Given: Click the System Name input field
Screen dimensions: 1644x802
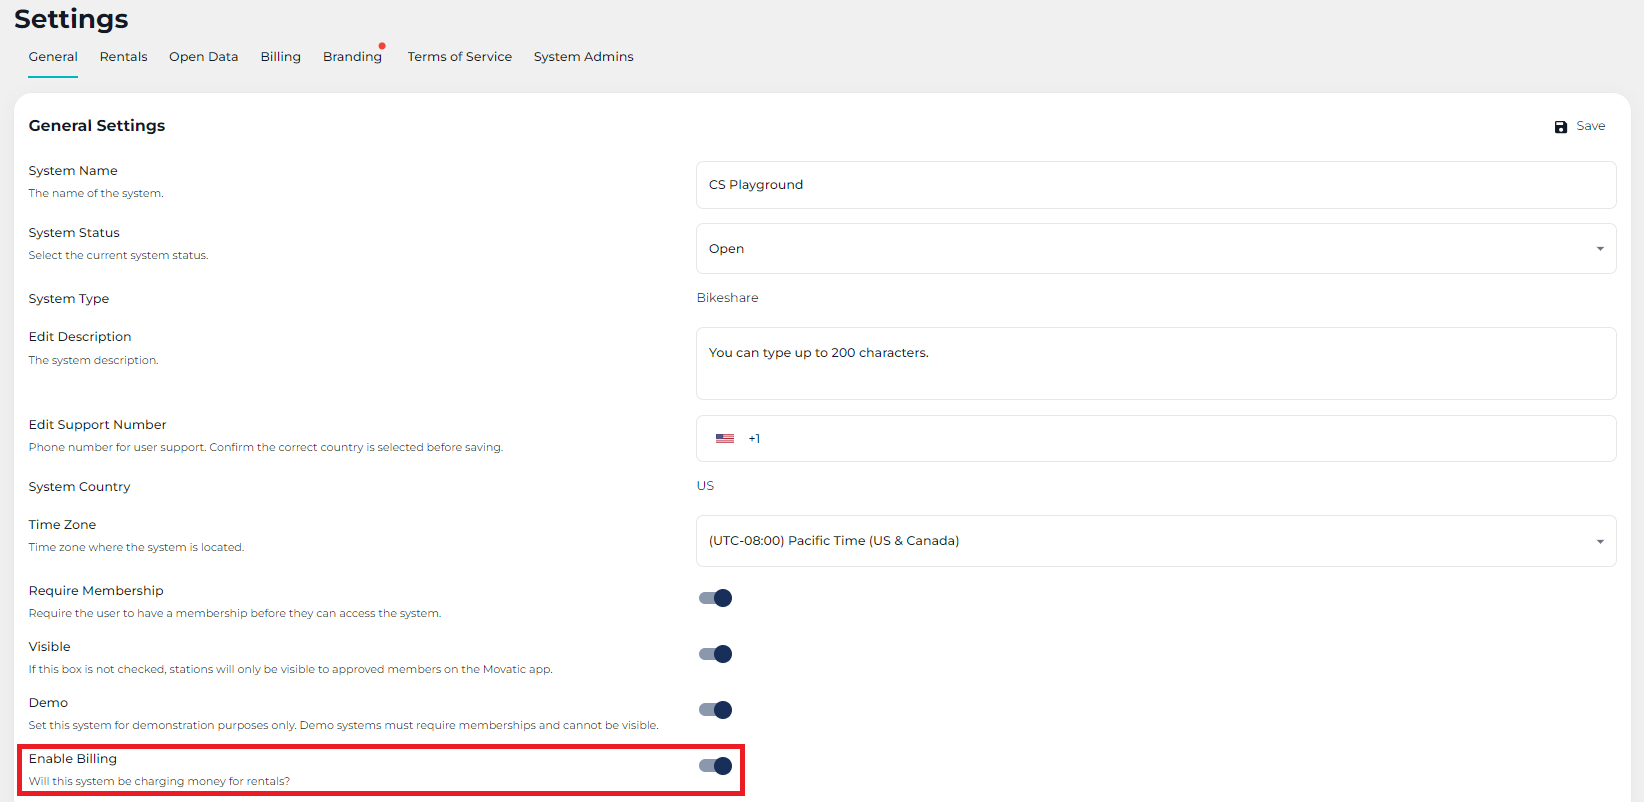Looking at the screenshot, I should point(1155,185).
